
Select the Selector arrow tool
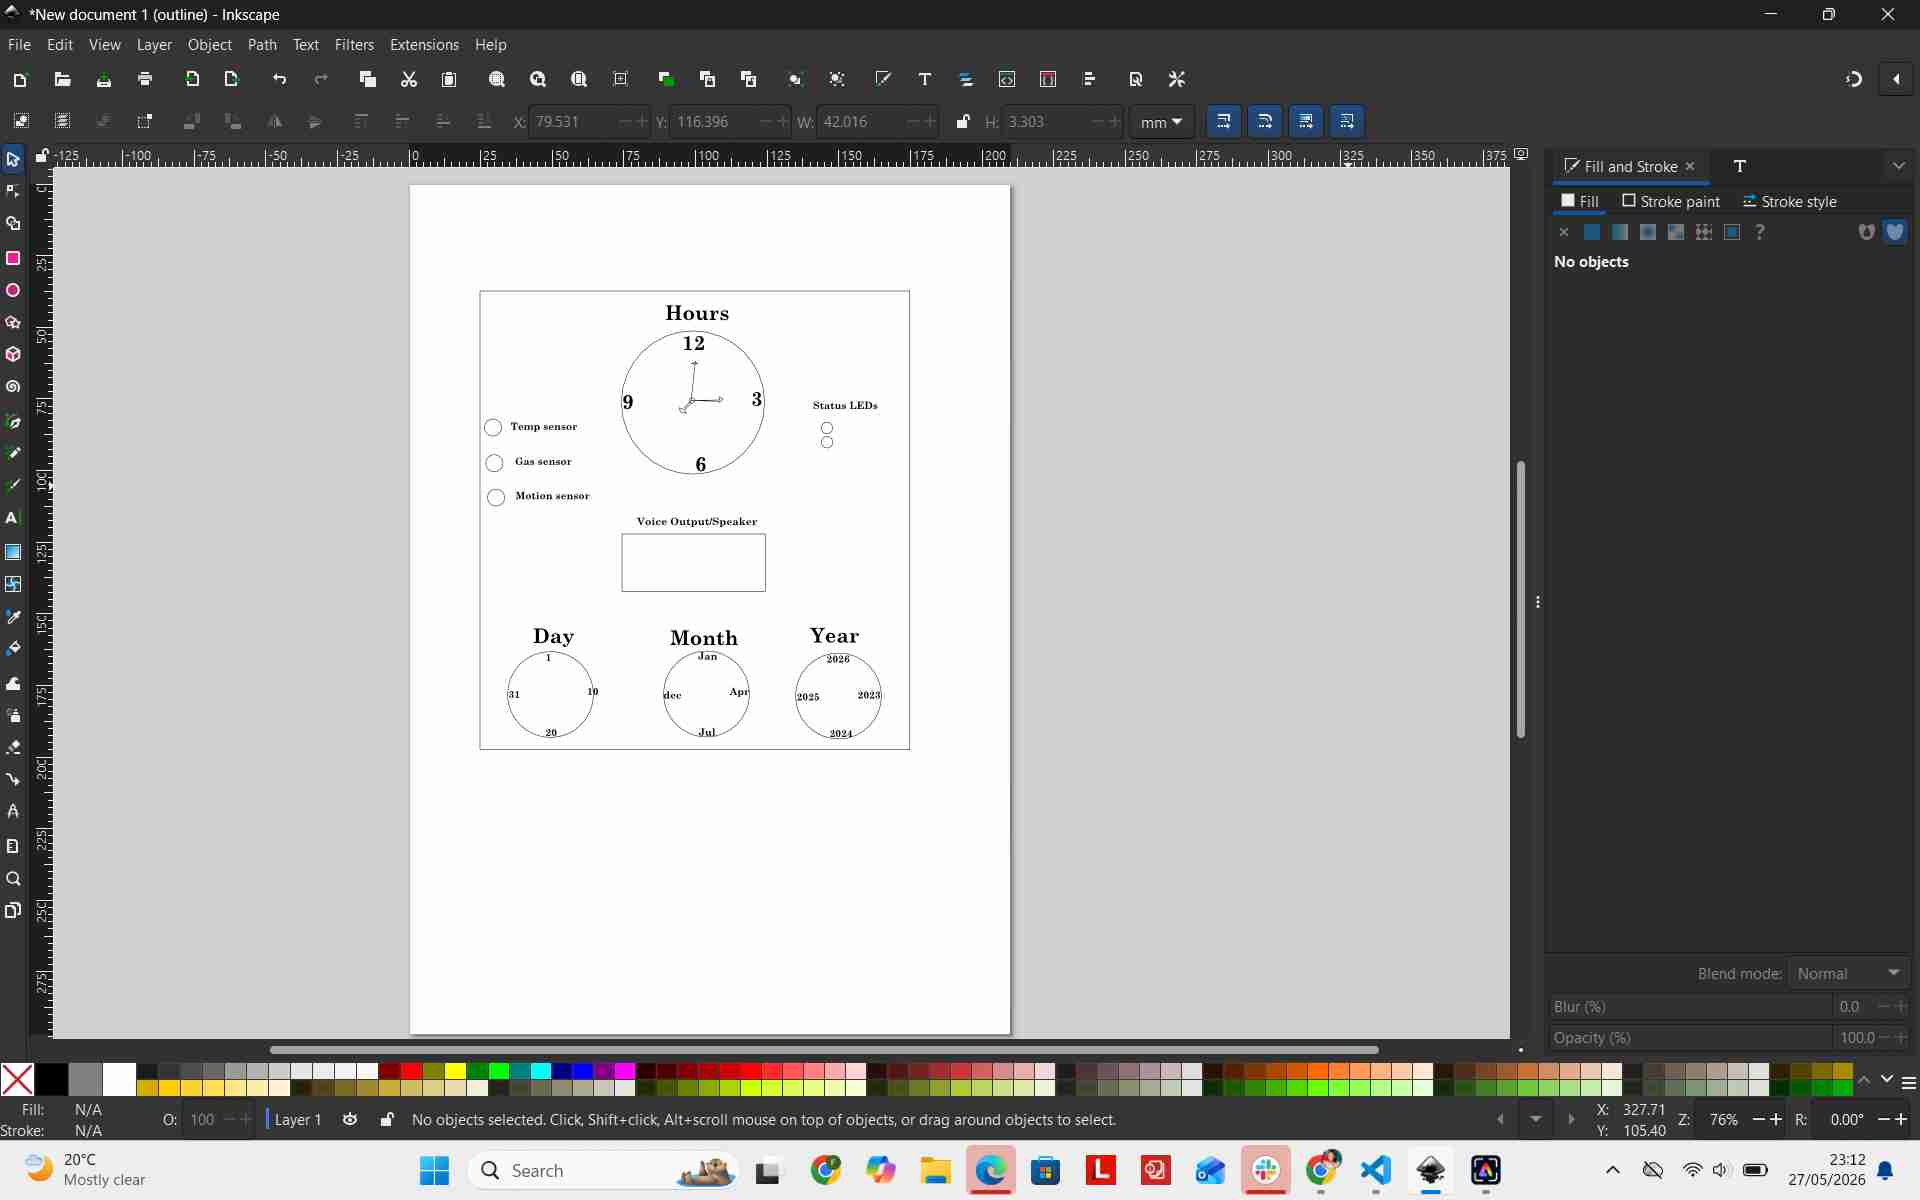tap(13, 159)
